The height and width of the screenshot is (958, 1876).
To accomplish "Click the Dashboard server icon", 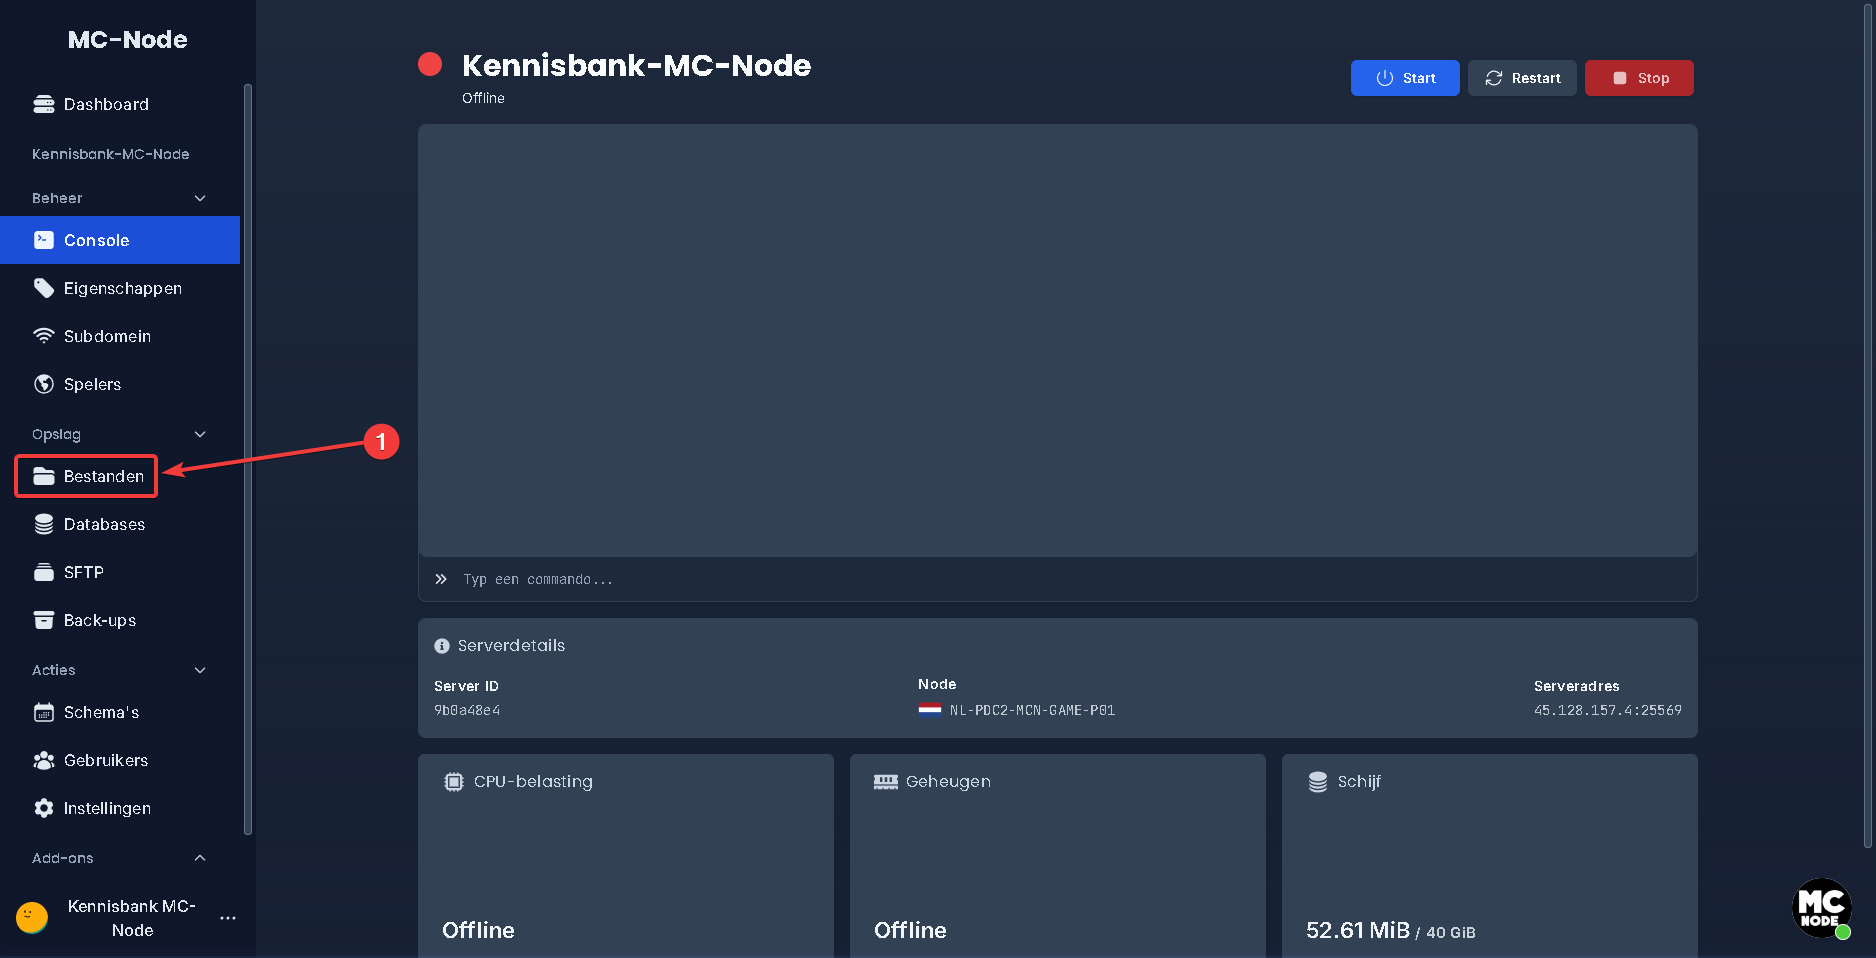I will point(44,104).
